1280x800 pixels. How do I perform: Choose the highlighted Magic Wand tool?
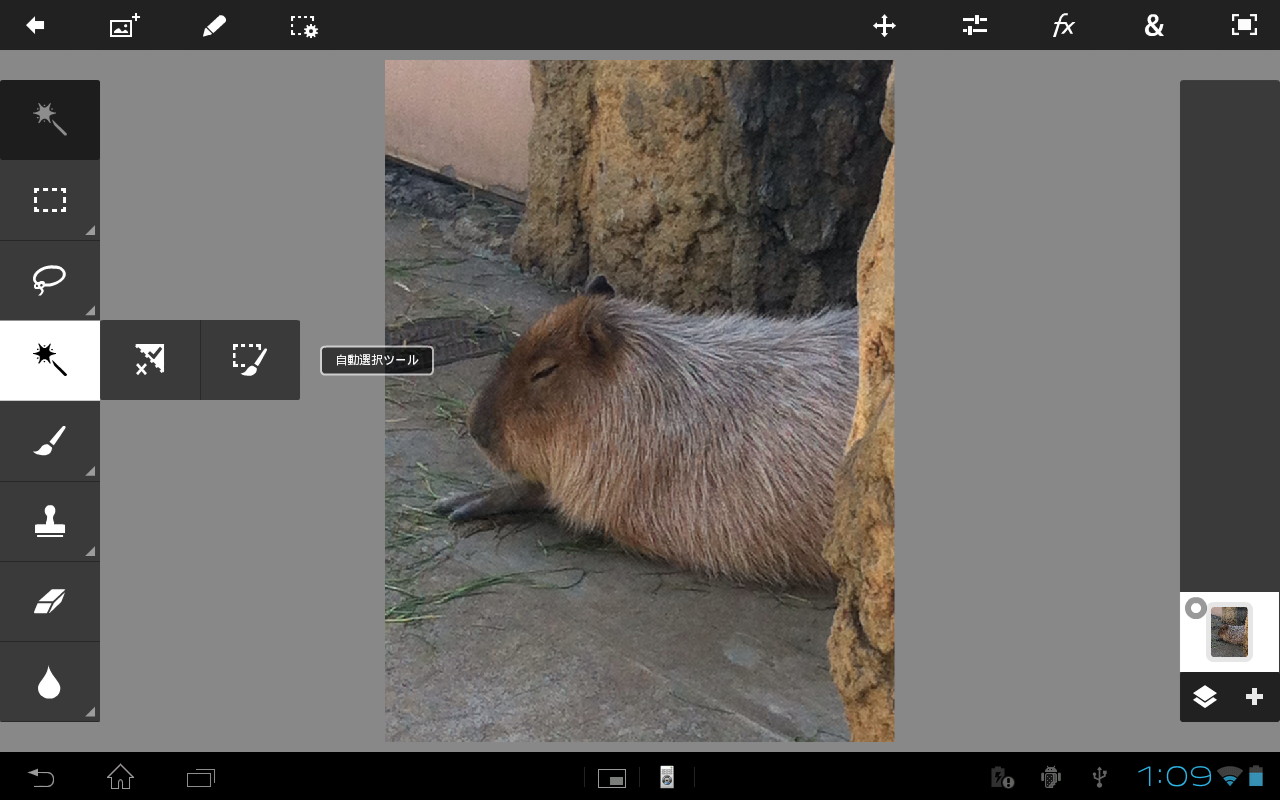click(x=50, y=360)
